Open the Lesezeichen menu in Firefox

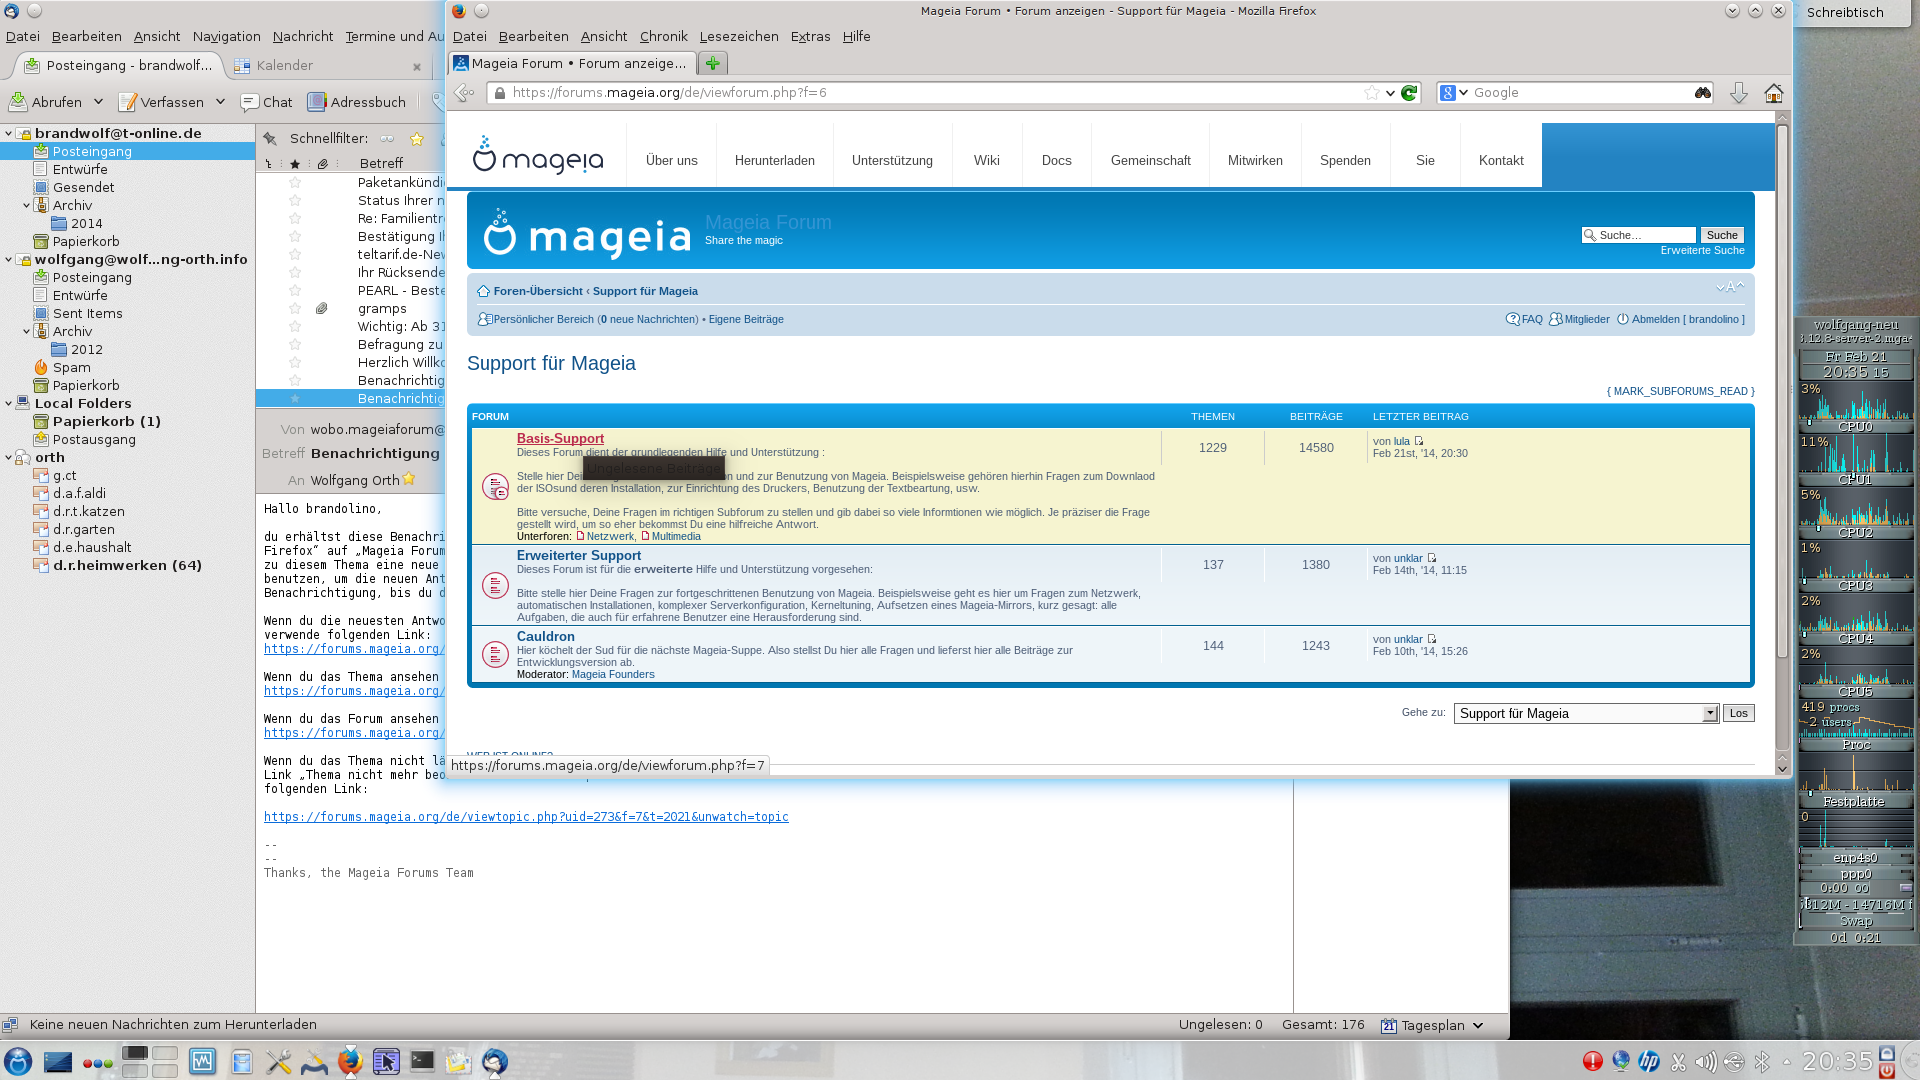[739, 36]
